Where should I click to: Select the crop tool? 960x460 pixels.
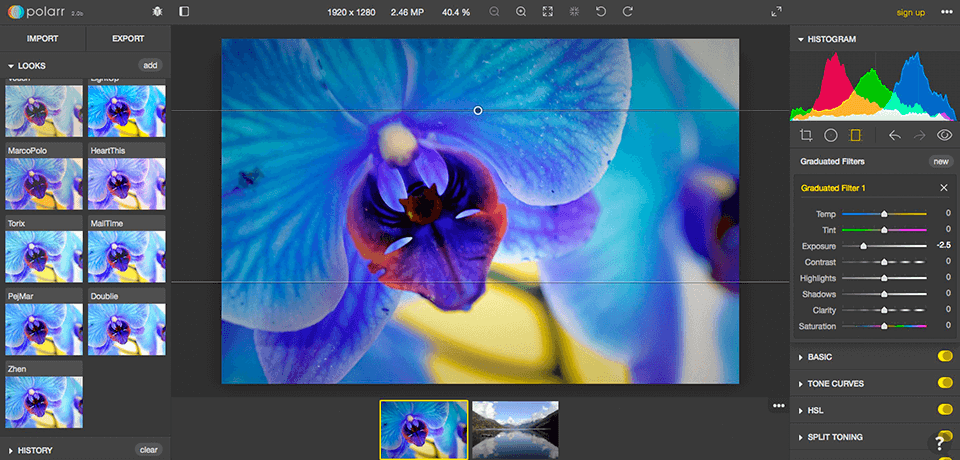click(806, 135)
